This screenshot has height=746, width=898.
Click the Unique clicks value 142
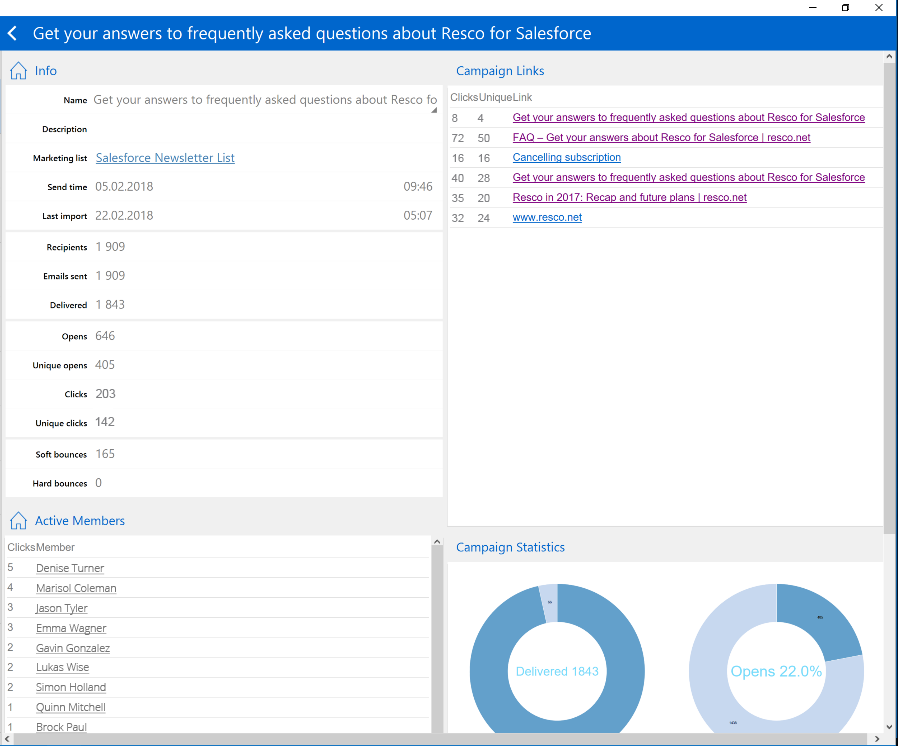click(x=105, y=423)
